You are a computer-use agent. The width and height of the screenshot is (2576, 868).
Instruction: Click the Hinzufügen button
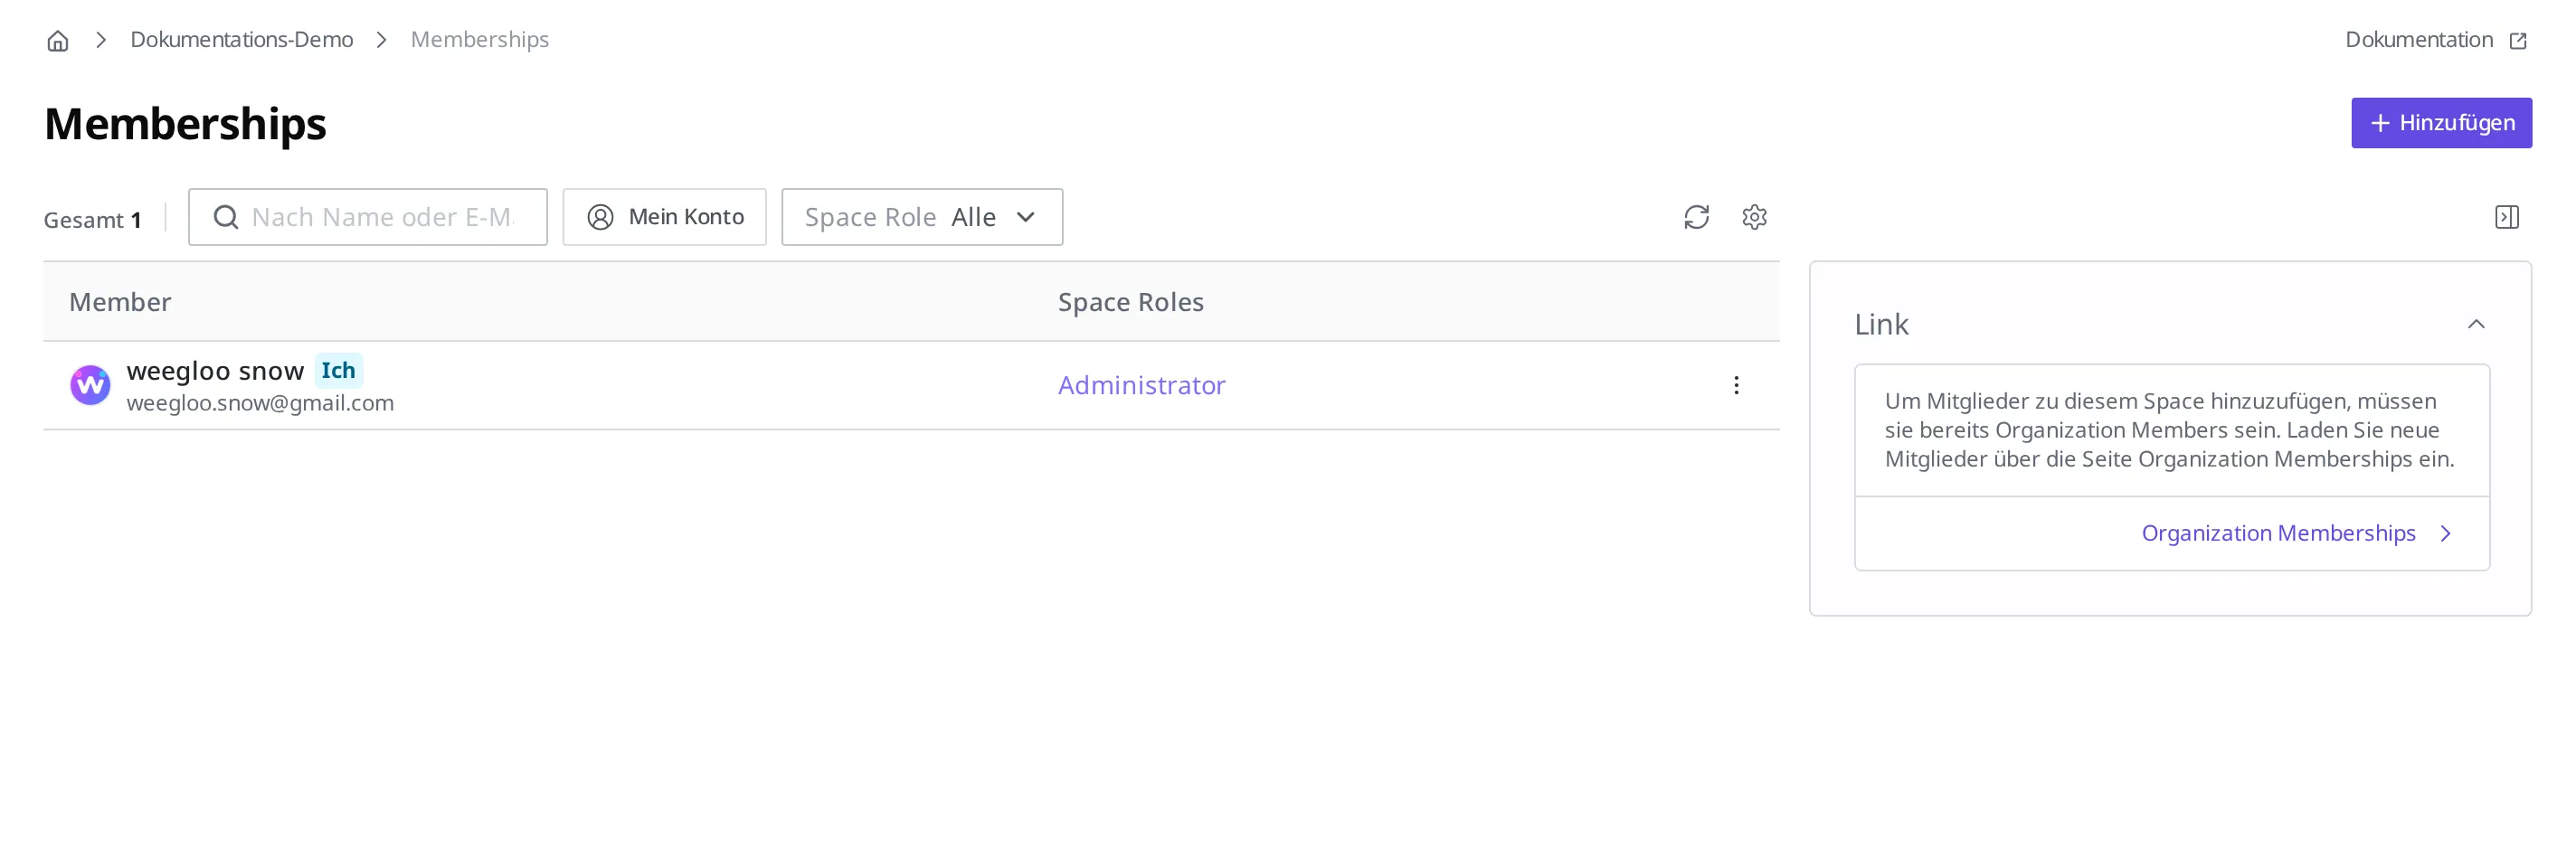[2441, 123]
